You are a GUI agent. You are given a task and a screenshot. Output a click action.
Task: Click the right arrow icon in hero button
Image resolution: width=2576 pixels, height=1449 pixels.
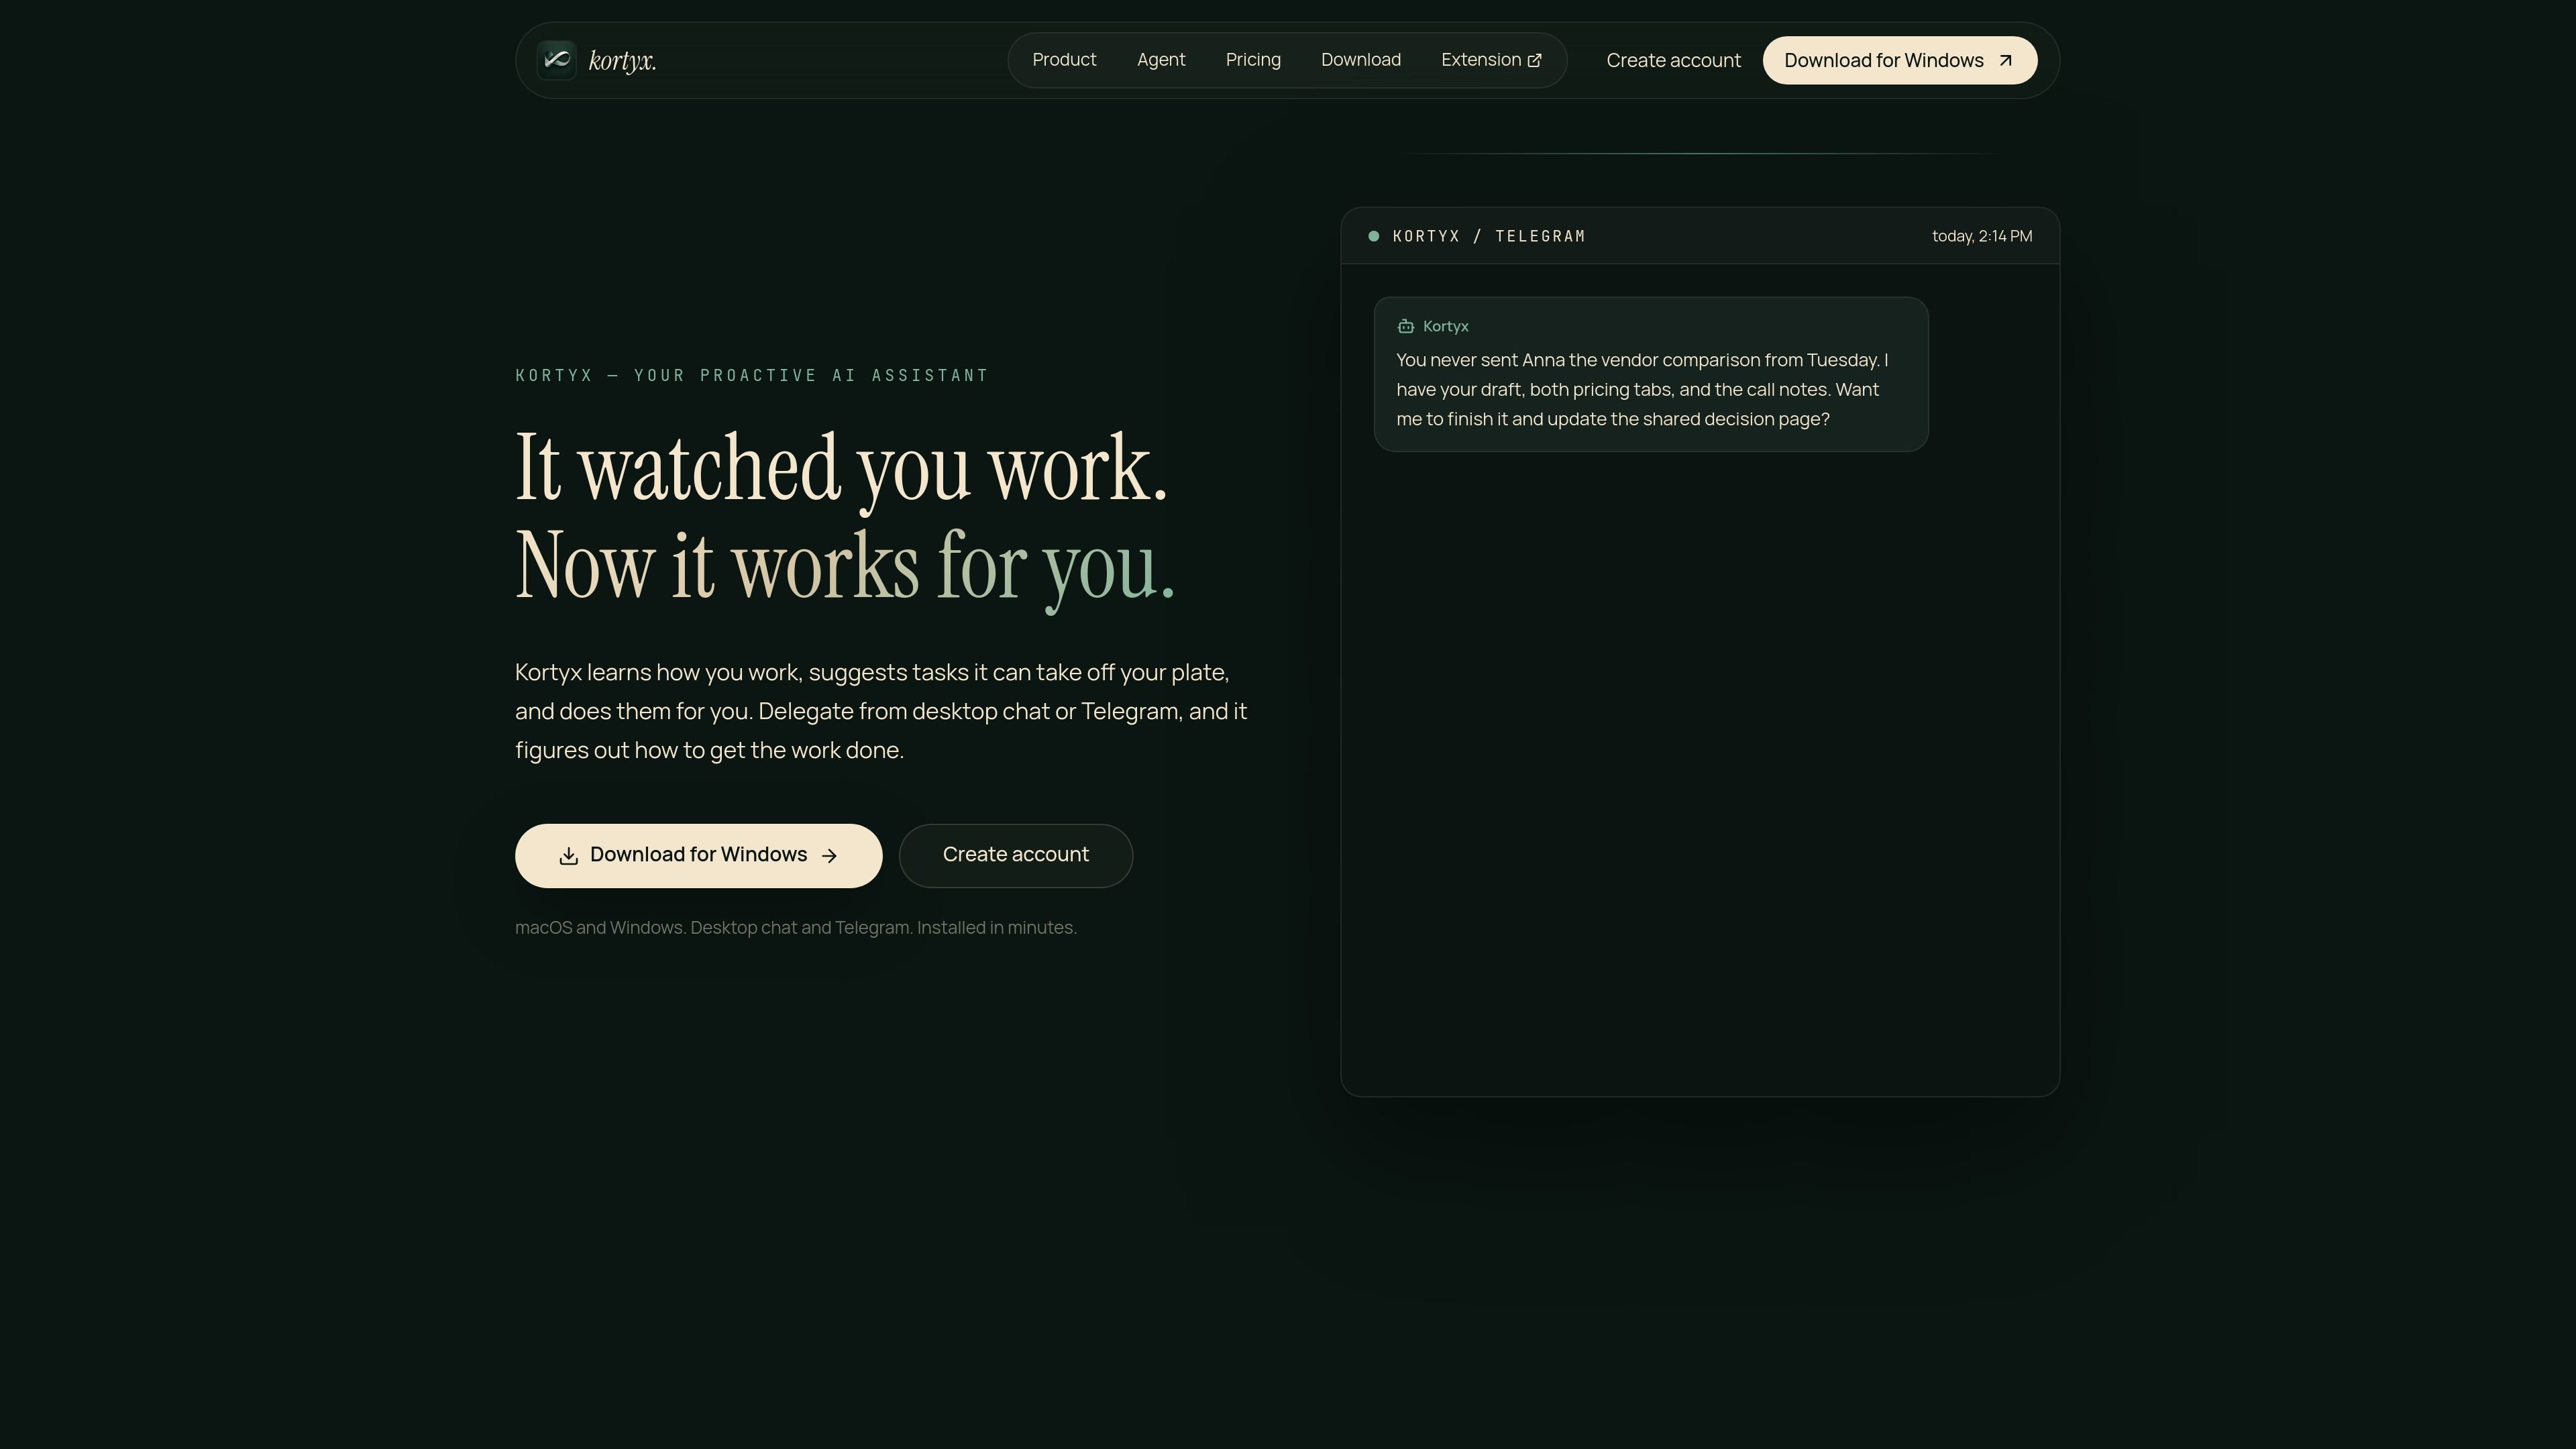[829, 856]
